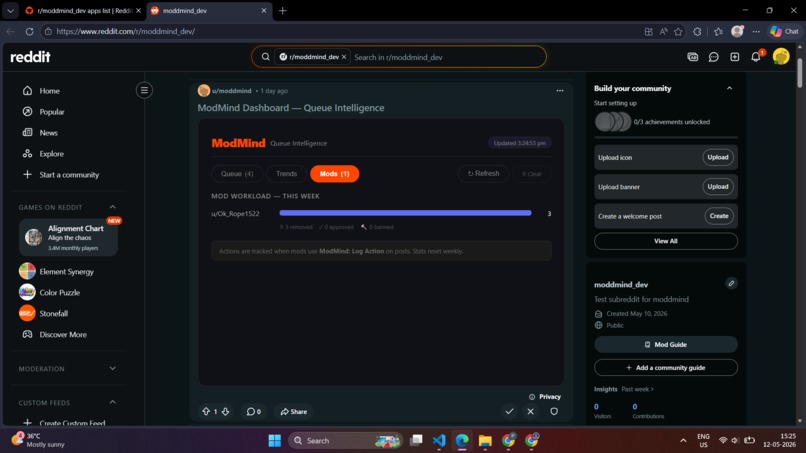Open notifications bell
The height and width of the screenshot is (453, 806).
[756, 57]
